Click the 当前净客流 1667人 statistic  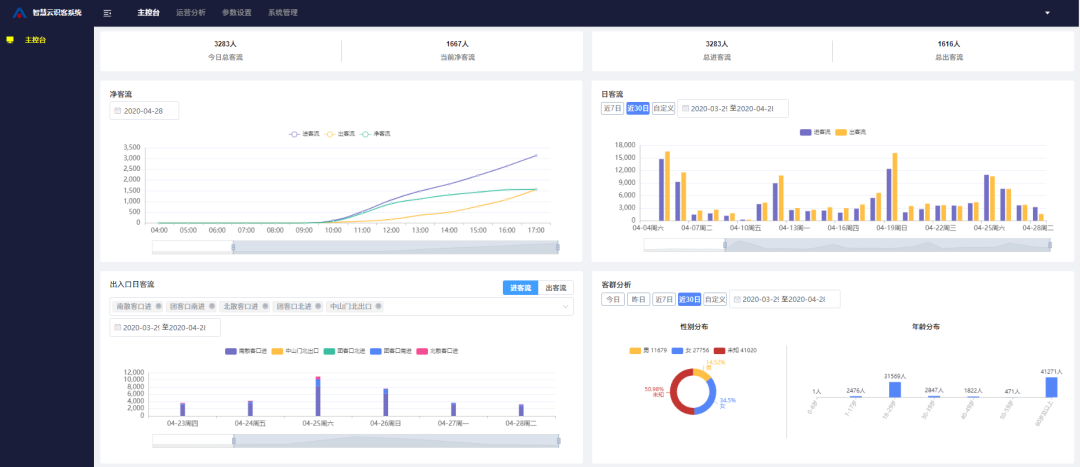pyautogui.click(x=457, y=50)
